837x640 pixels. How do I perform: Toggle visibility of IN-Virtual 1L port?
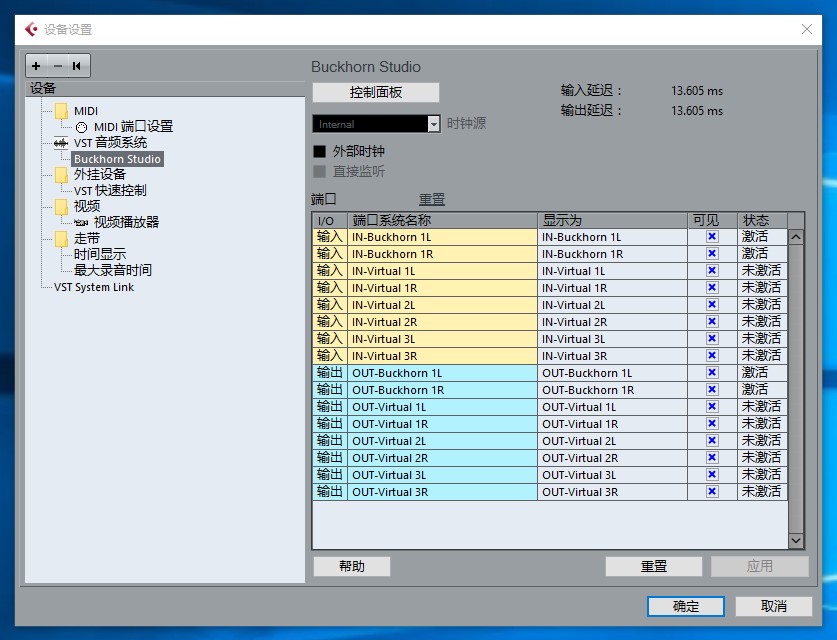click(712, 271)
